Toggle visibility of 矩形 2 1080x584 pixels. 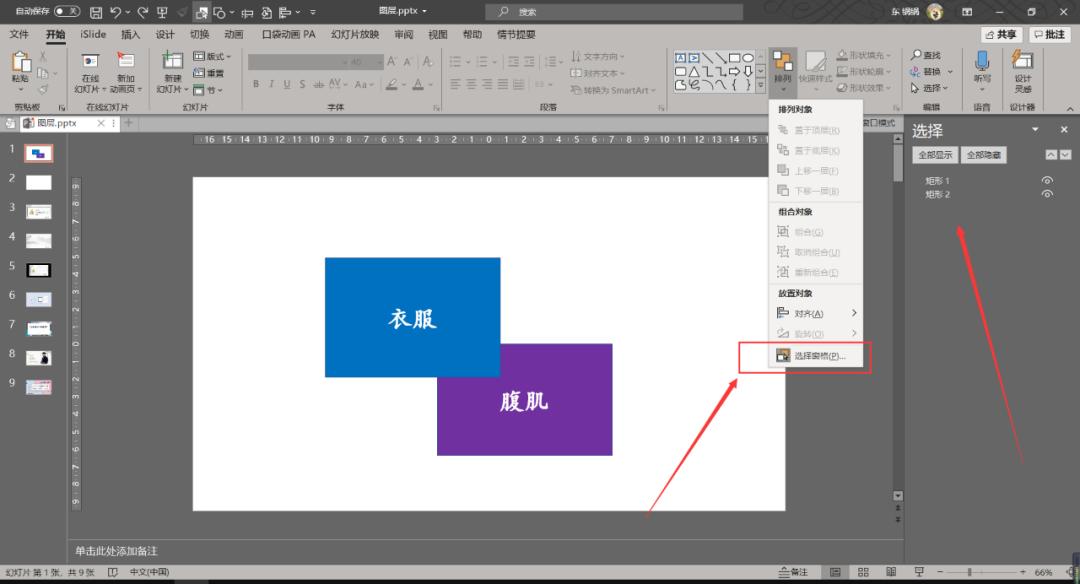click(x=1047, y=194)
